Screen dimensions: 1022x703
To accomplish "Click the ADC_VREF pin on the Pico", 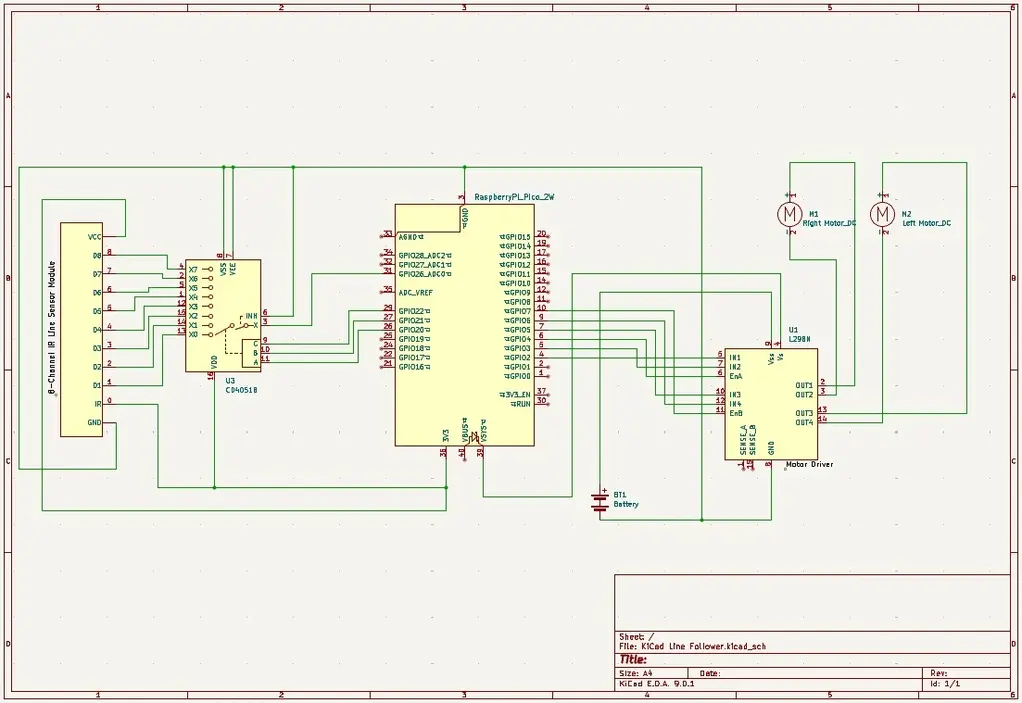I will pyautogui.click(x=416, y=293).
